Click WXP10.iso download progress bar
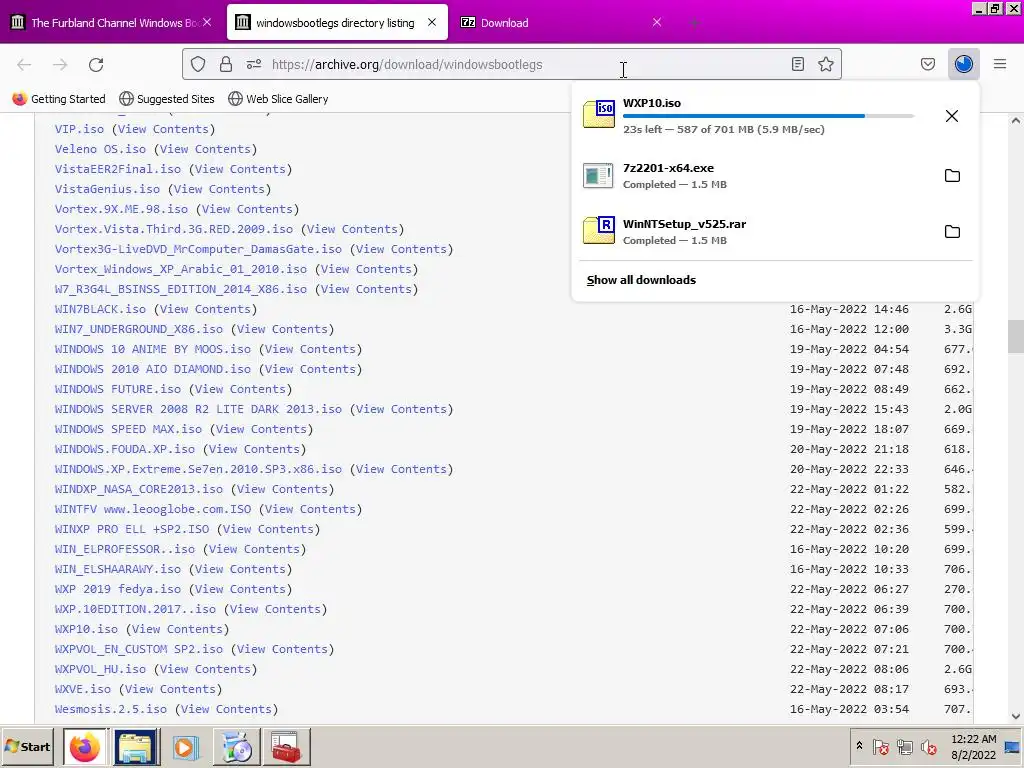The width and height of the screenshot is (1024, 768). pos(768,116)
